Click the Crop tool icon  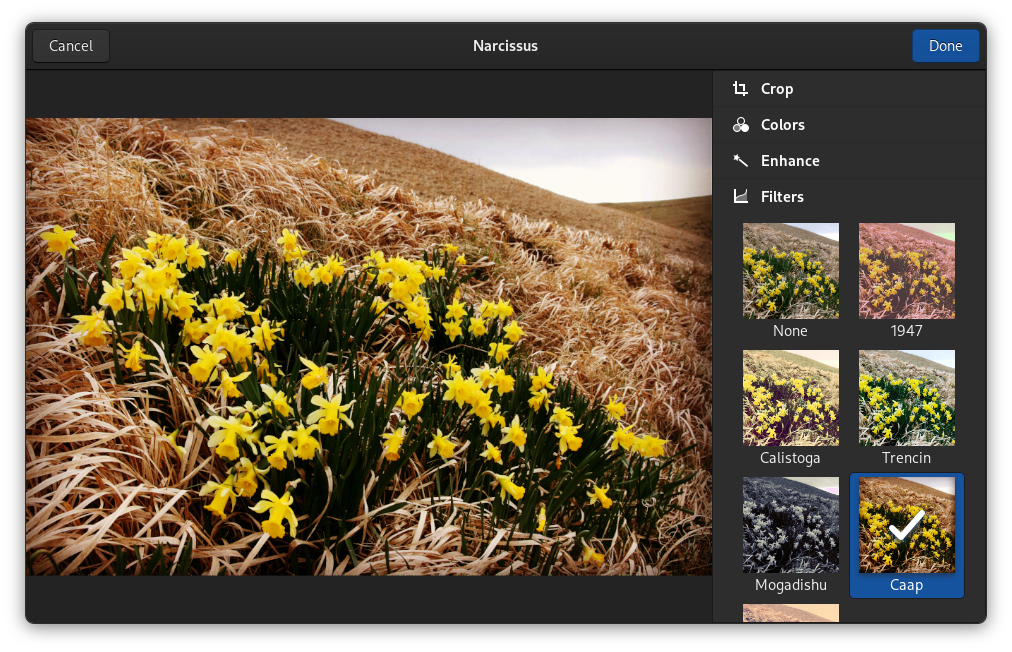[x=740, y=89]
